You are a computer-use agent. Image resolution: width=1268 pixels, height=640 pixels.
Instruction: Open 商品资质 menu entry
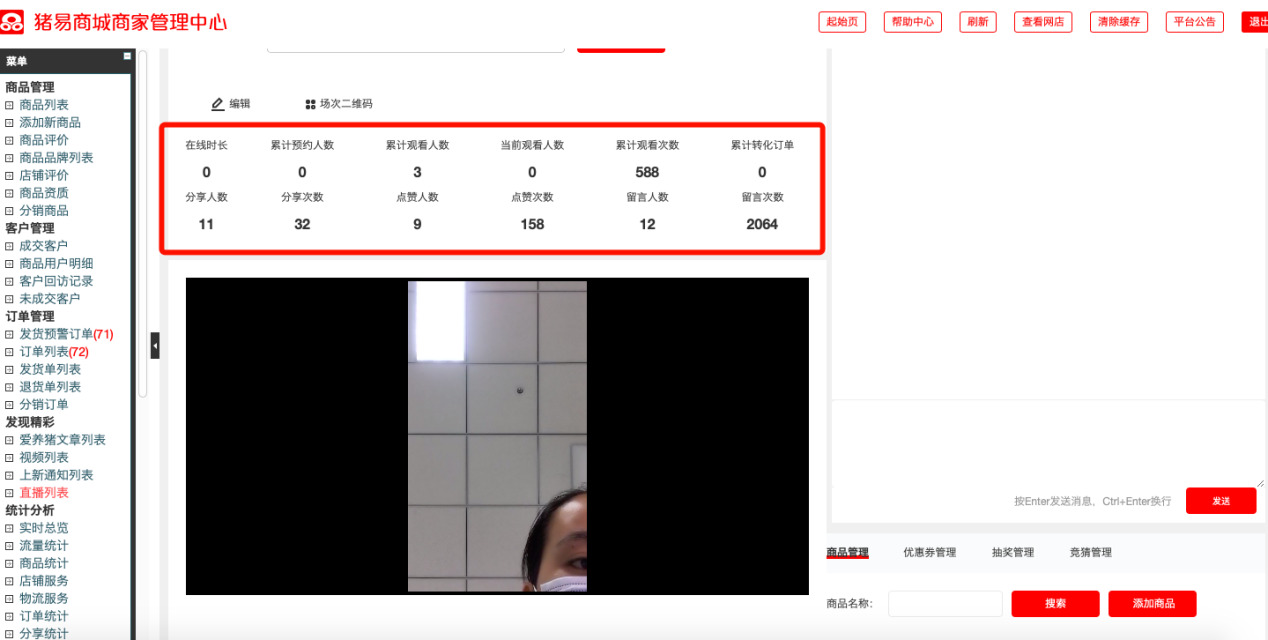click(44, 193)
